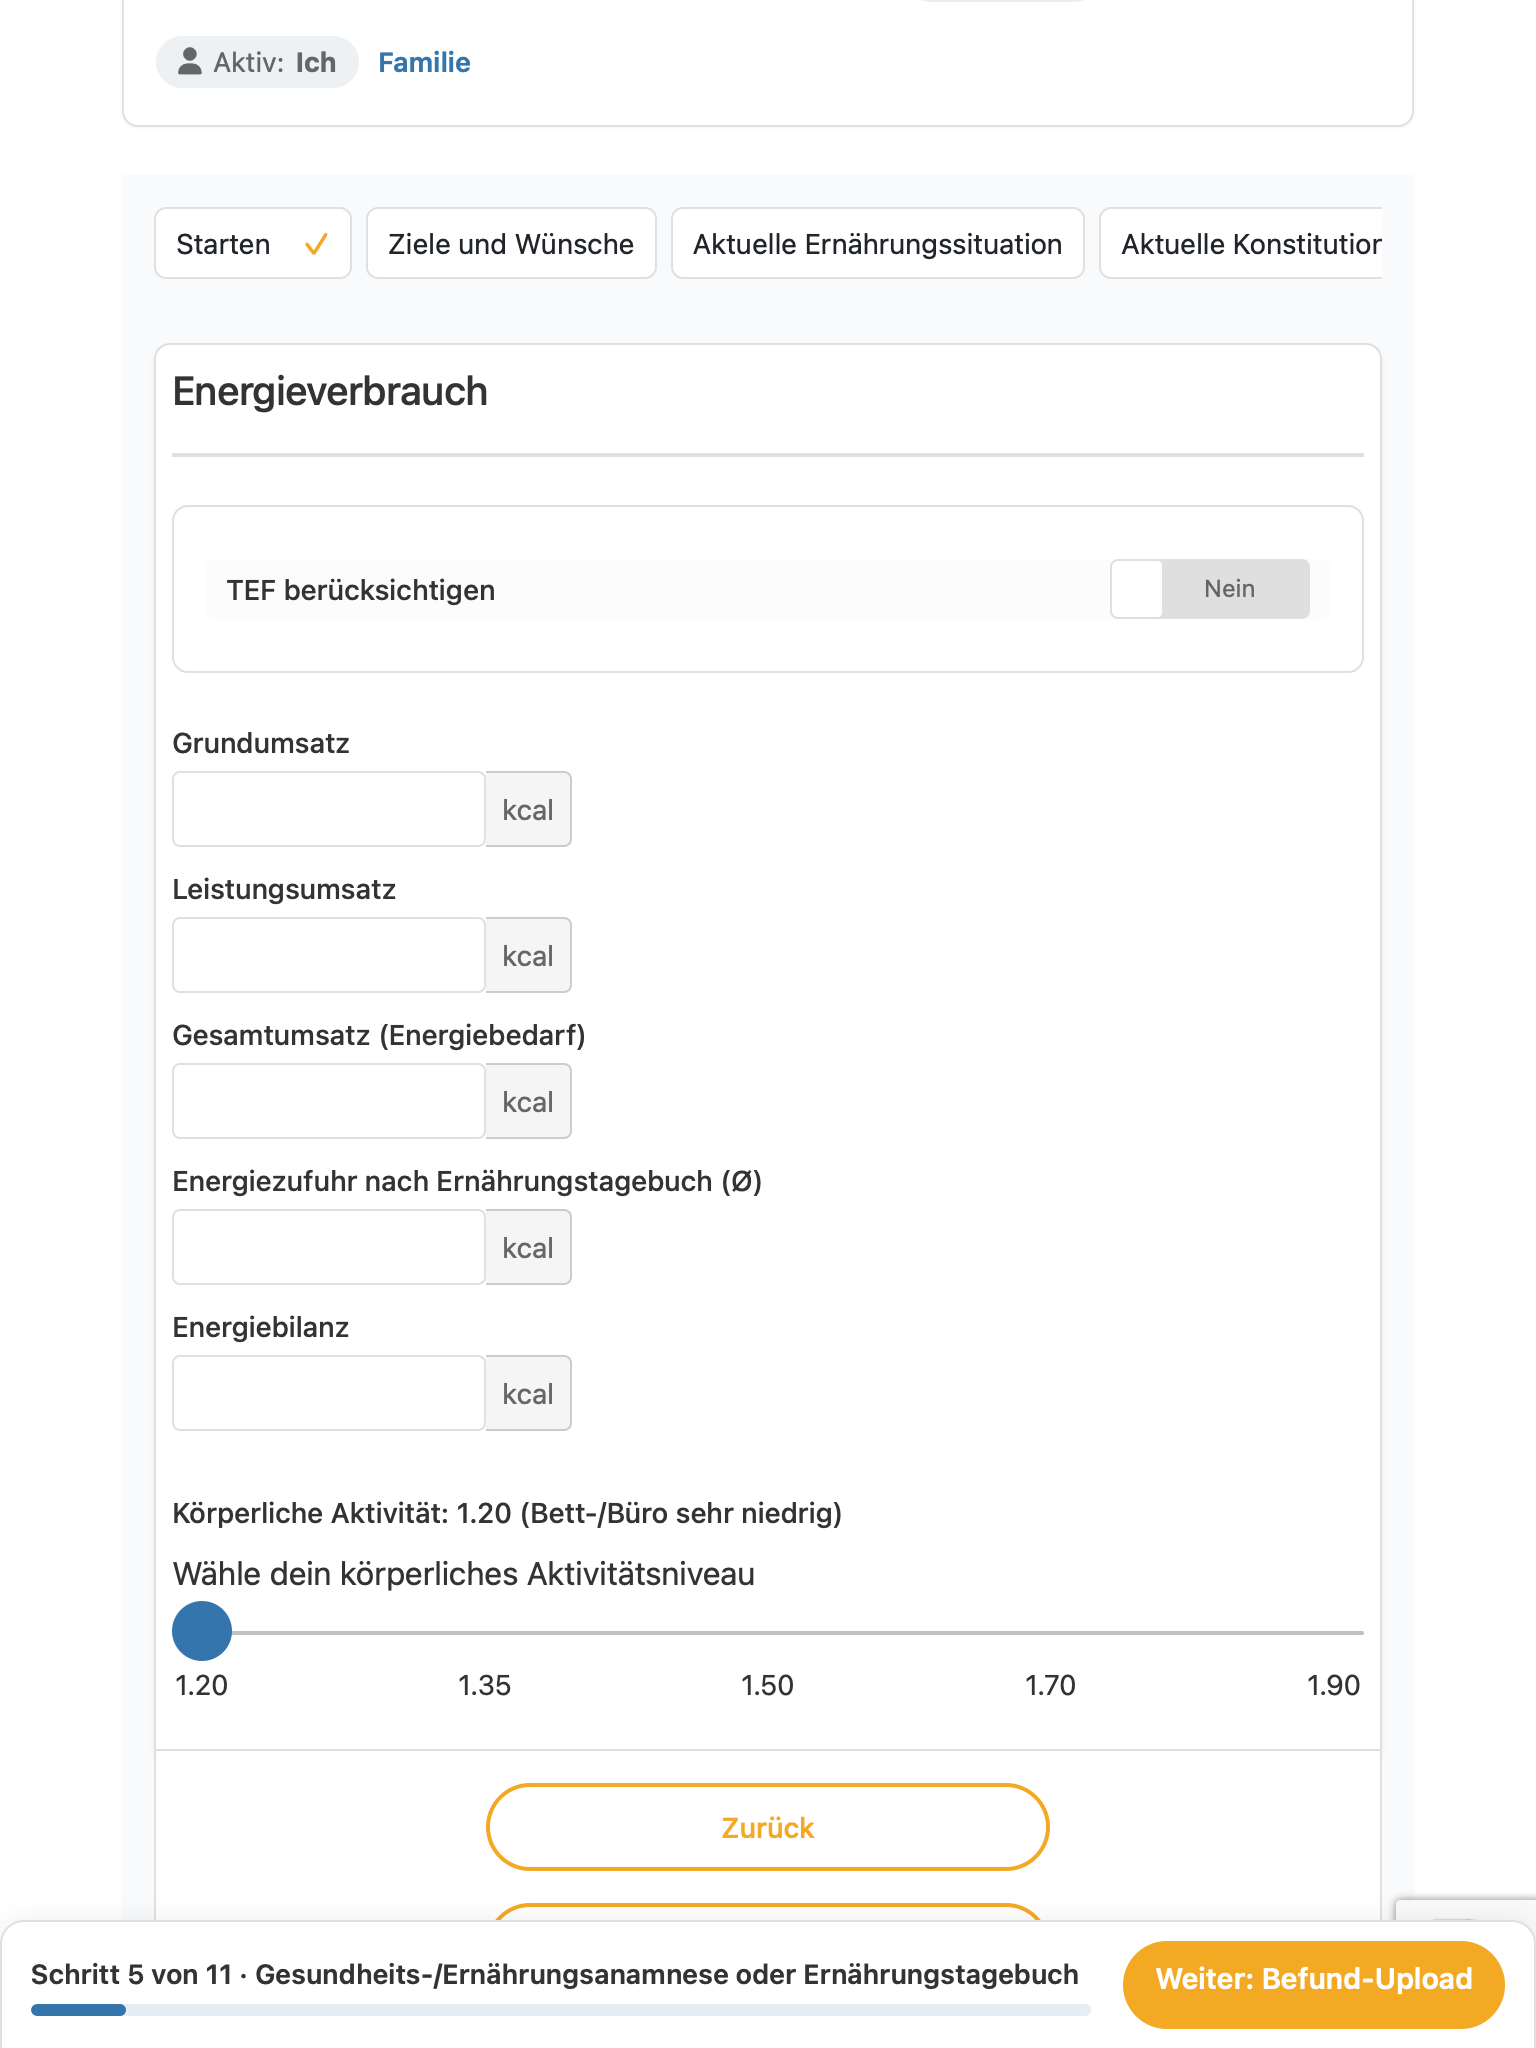The width and height of the screenshot is (1536, 2048).
Task: Click the activity slider handle at 1.20
Action: click(202, 1631)
